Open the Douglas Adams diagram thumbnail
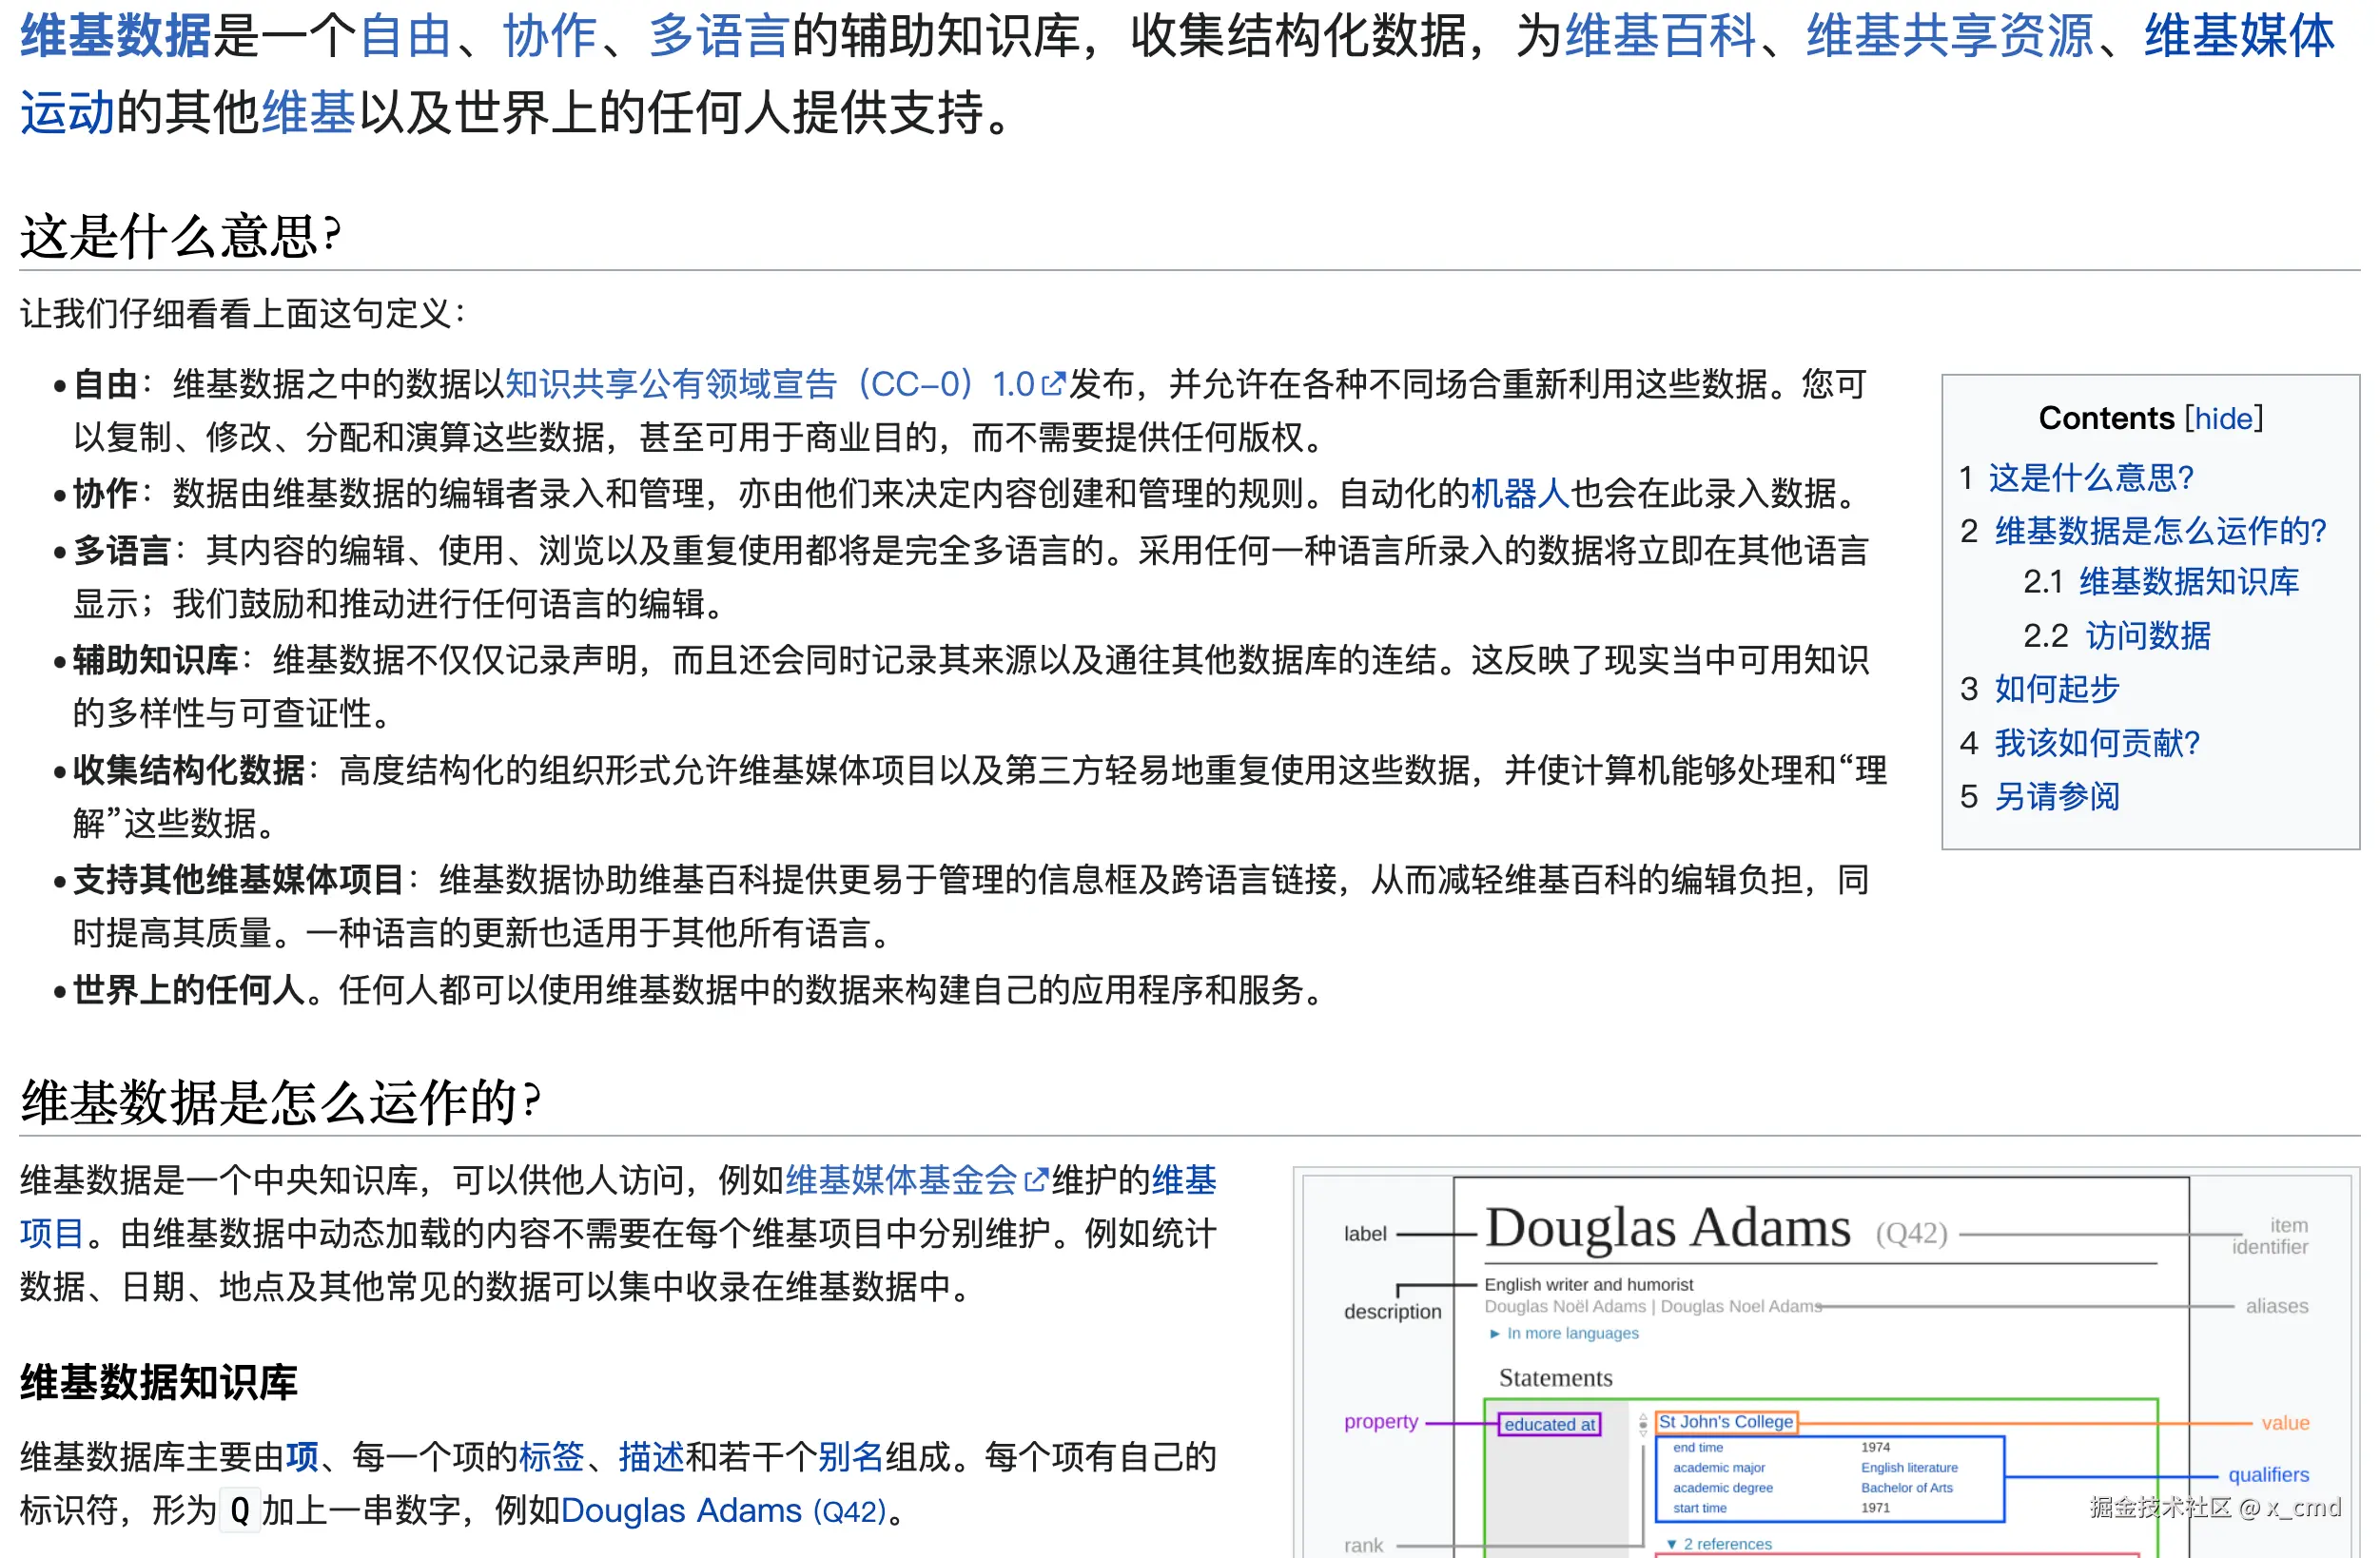 point(1826,1365)
